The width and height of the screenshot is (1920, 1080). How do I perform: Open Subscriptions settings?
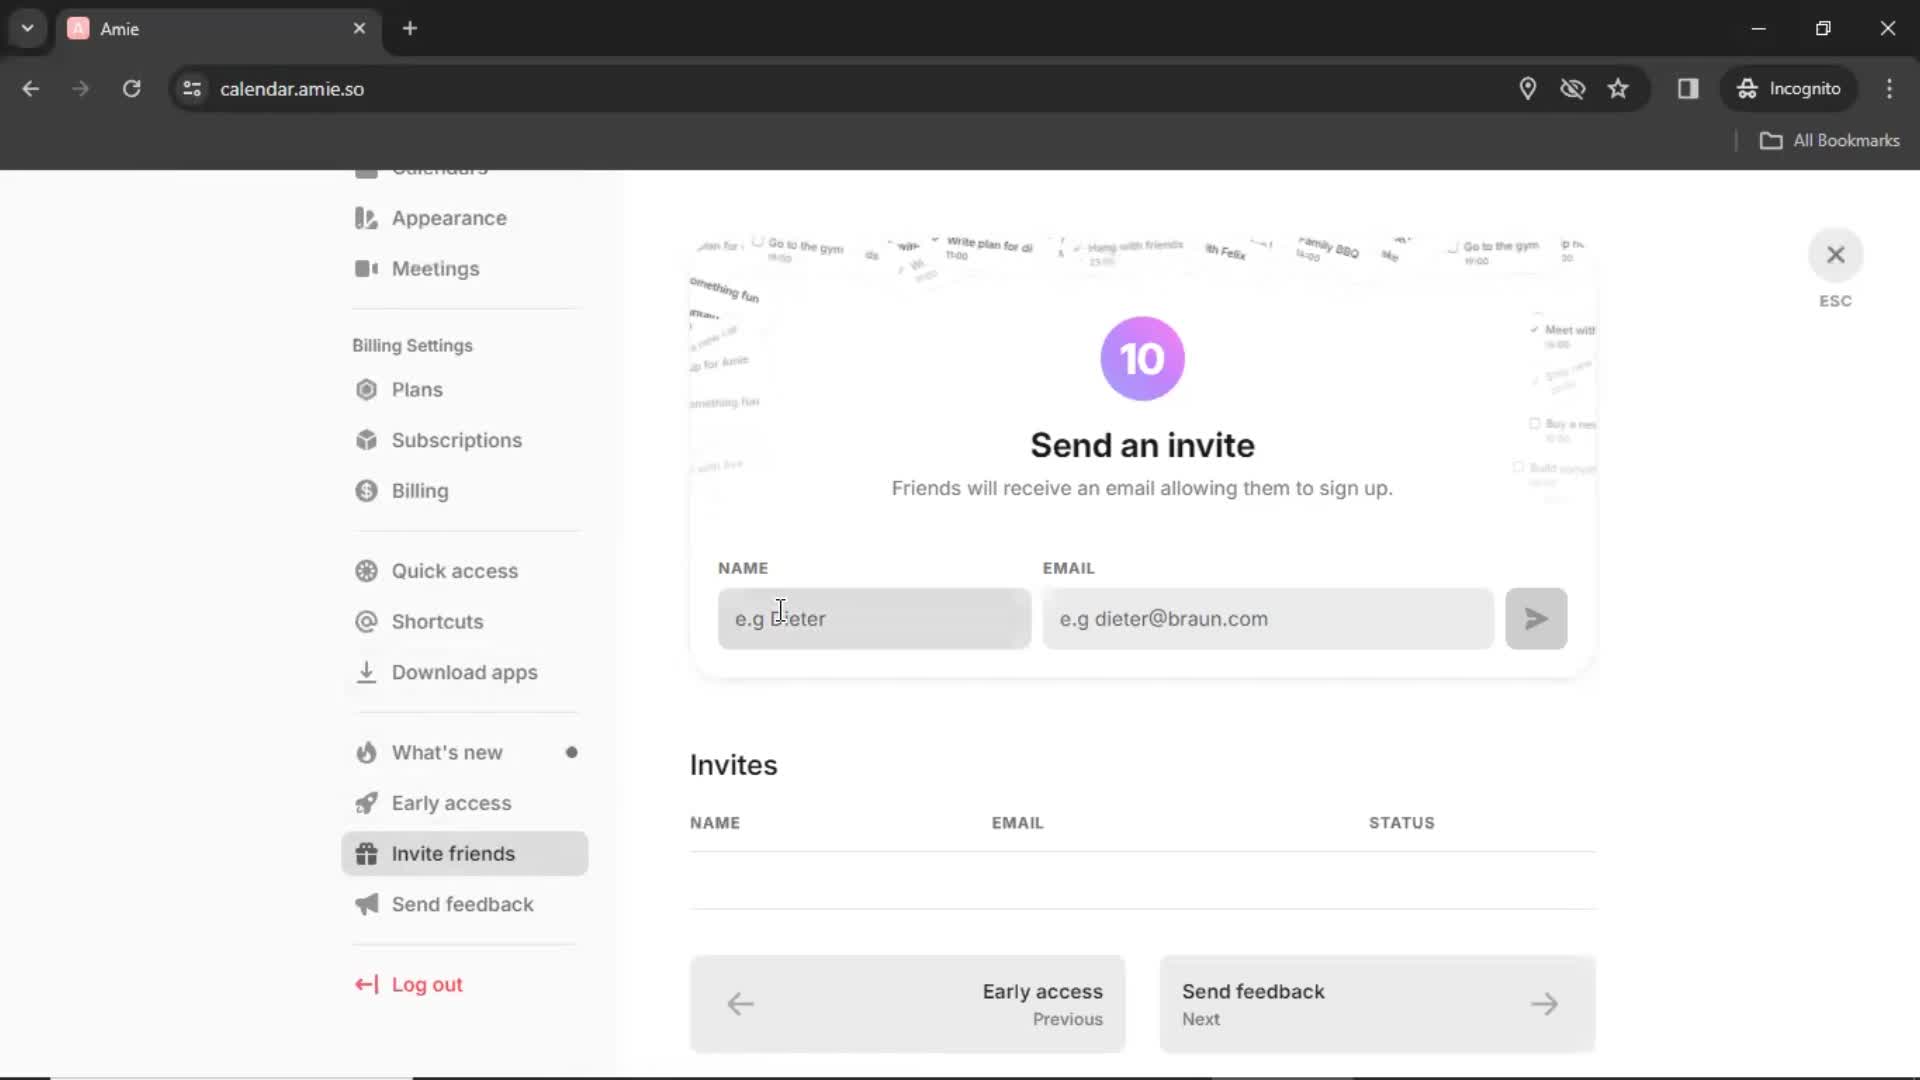coord(458,439)
